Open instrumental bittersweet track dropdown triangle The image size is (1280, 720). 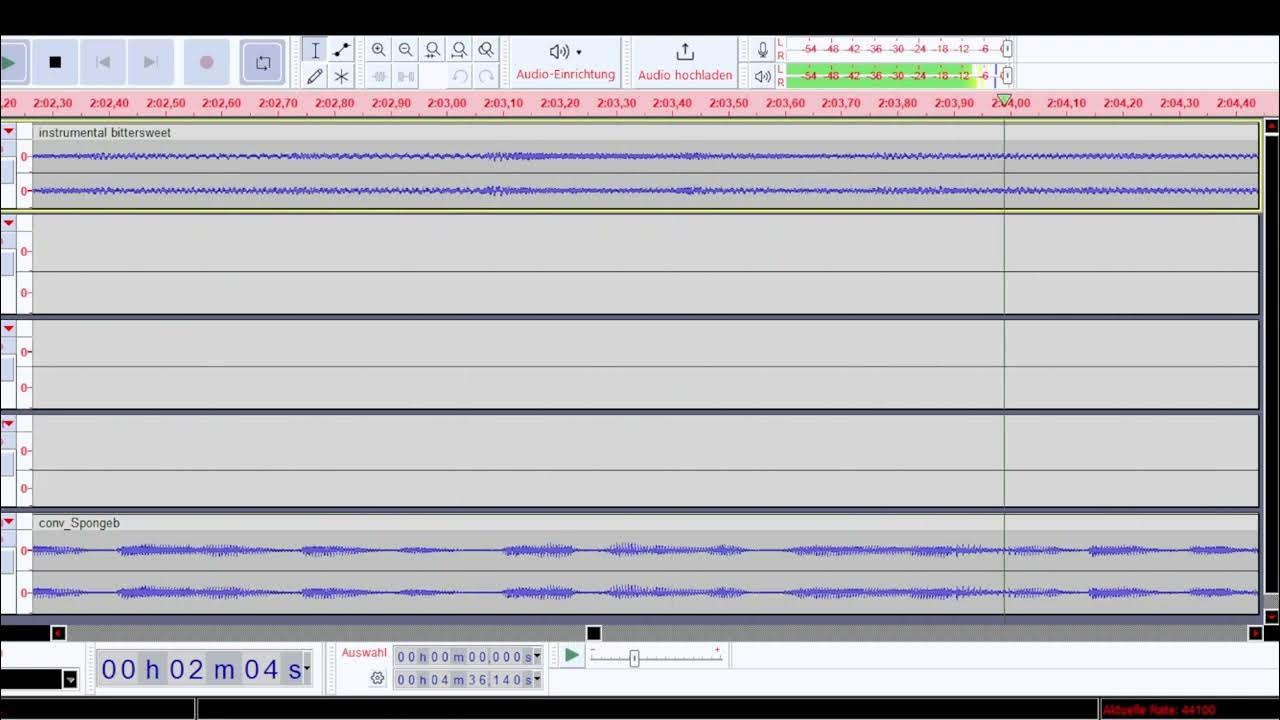8,131
